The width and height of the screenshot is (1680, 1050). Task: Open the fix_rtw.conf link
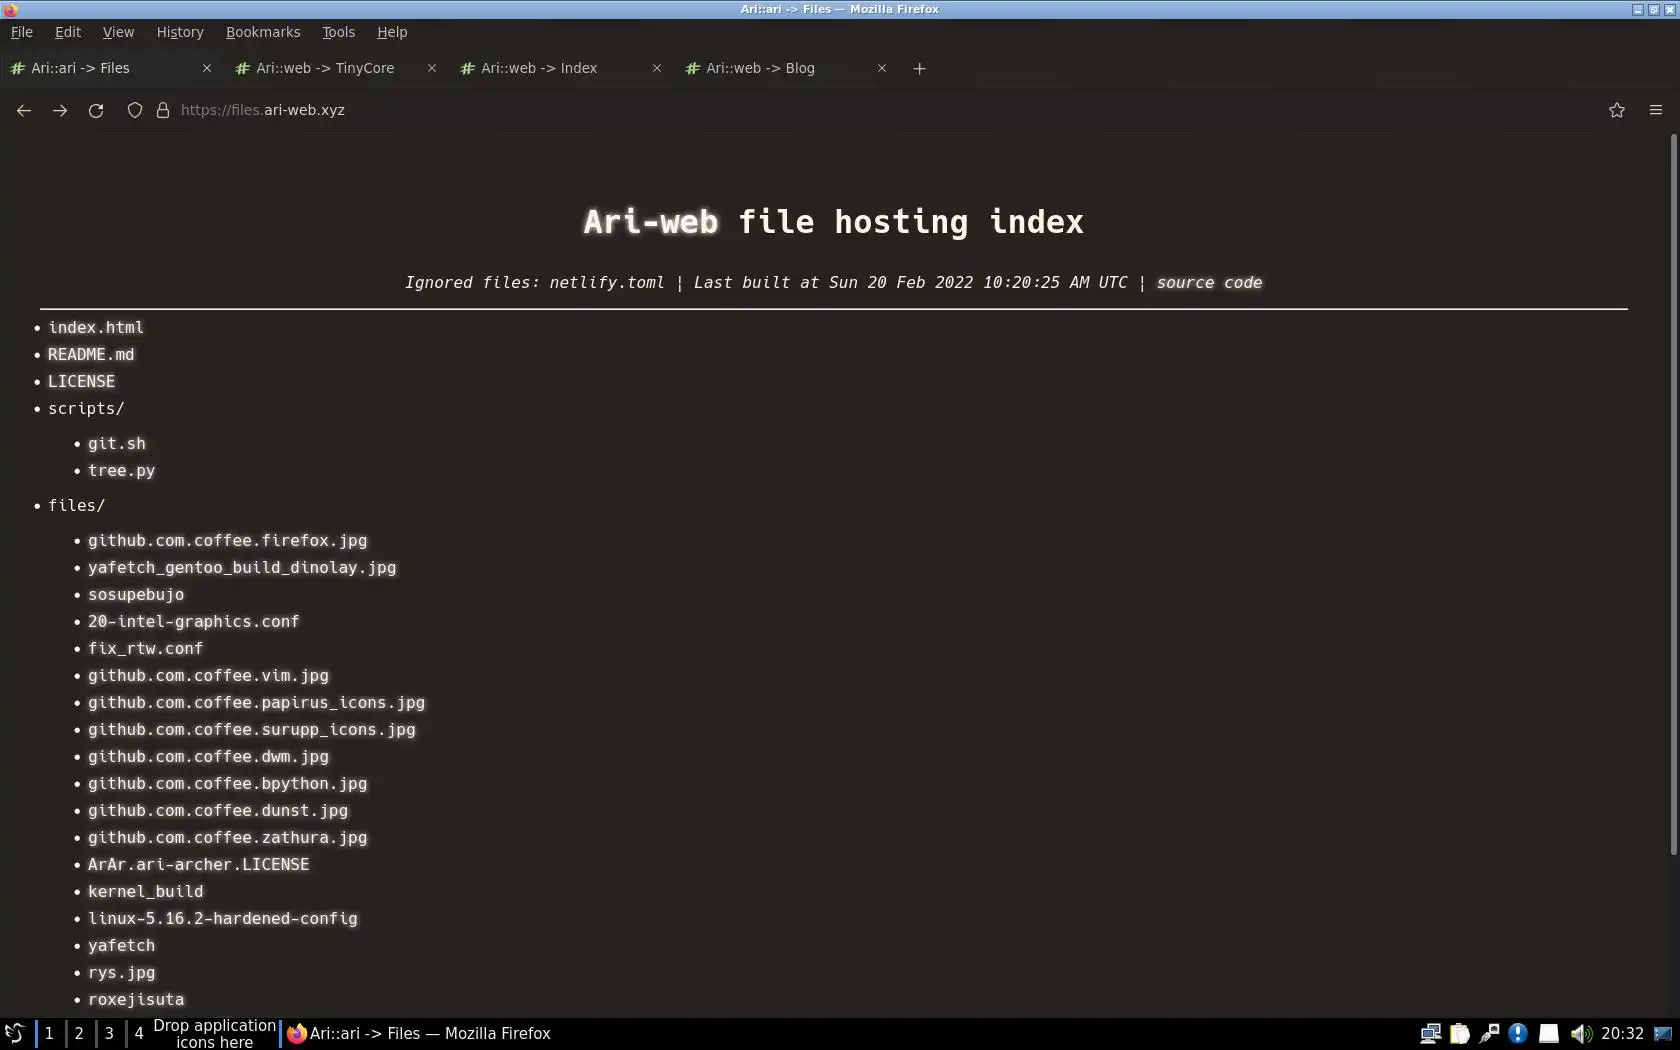point(145,649)
